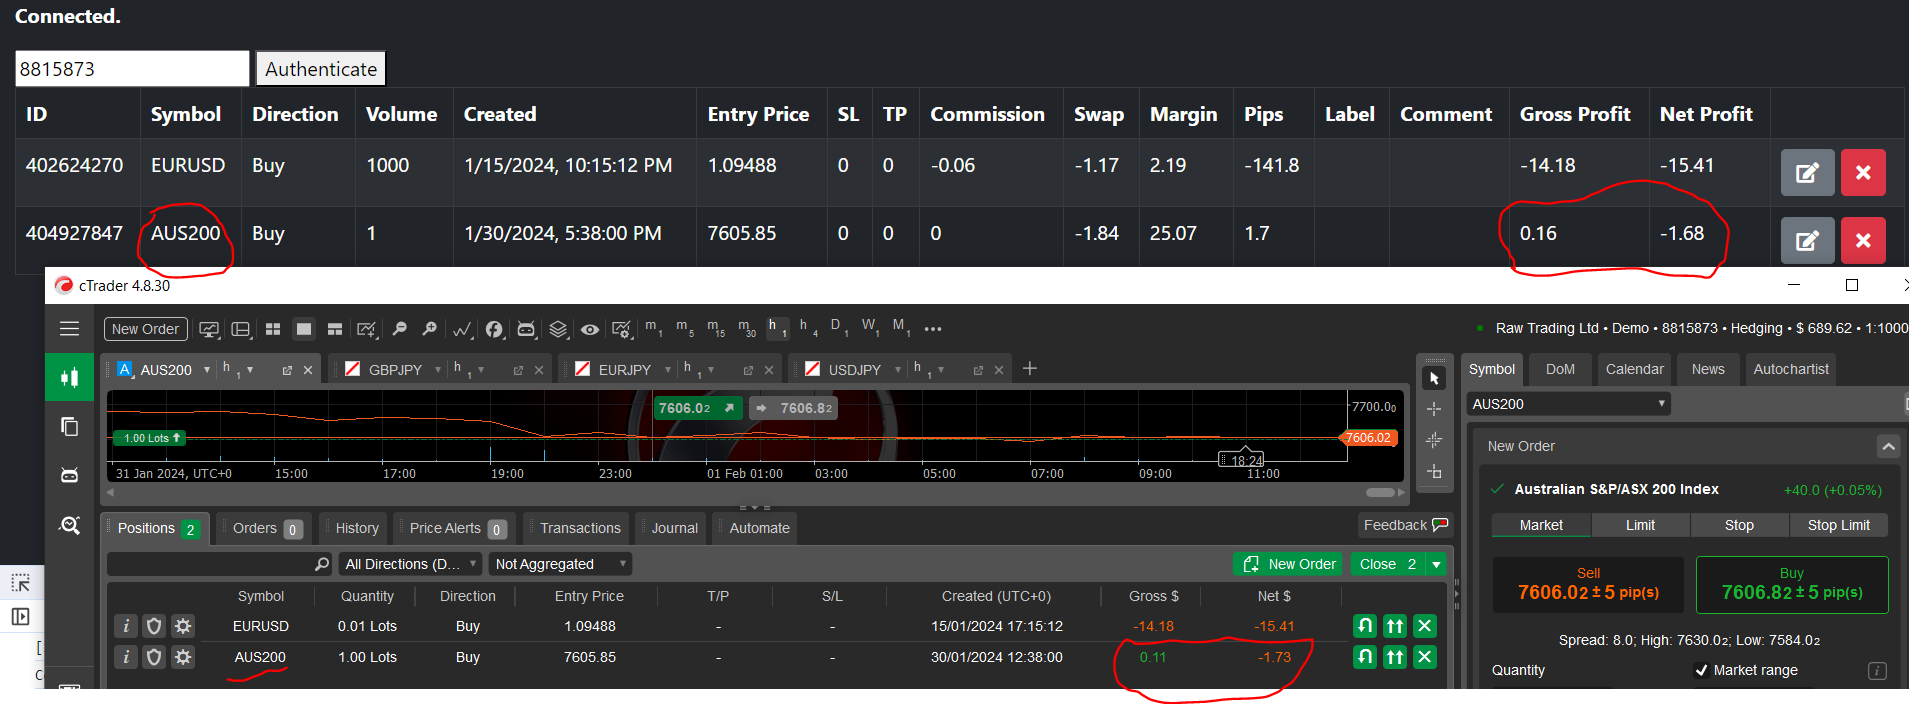Select the Stop Limit order type
The height and width of the screenshot is (704, 1909).
click(1838, 525)
